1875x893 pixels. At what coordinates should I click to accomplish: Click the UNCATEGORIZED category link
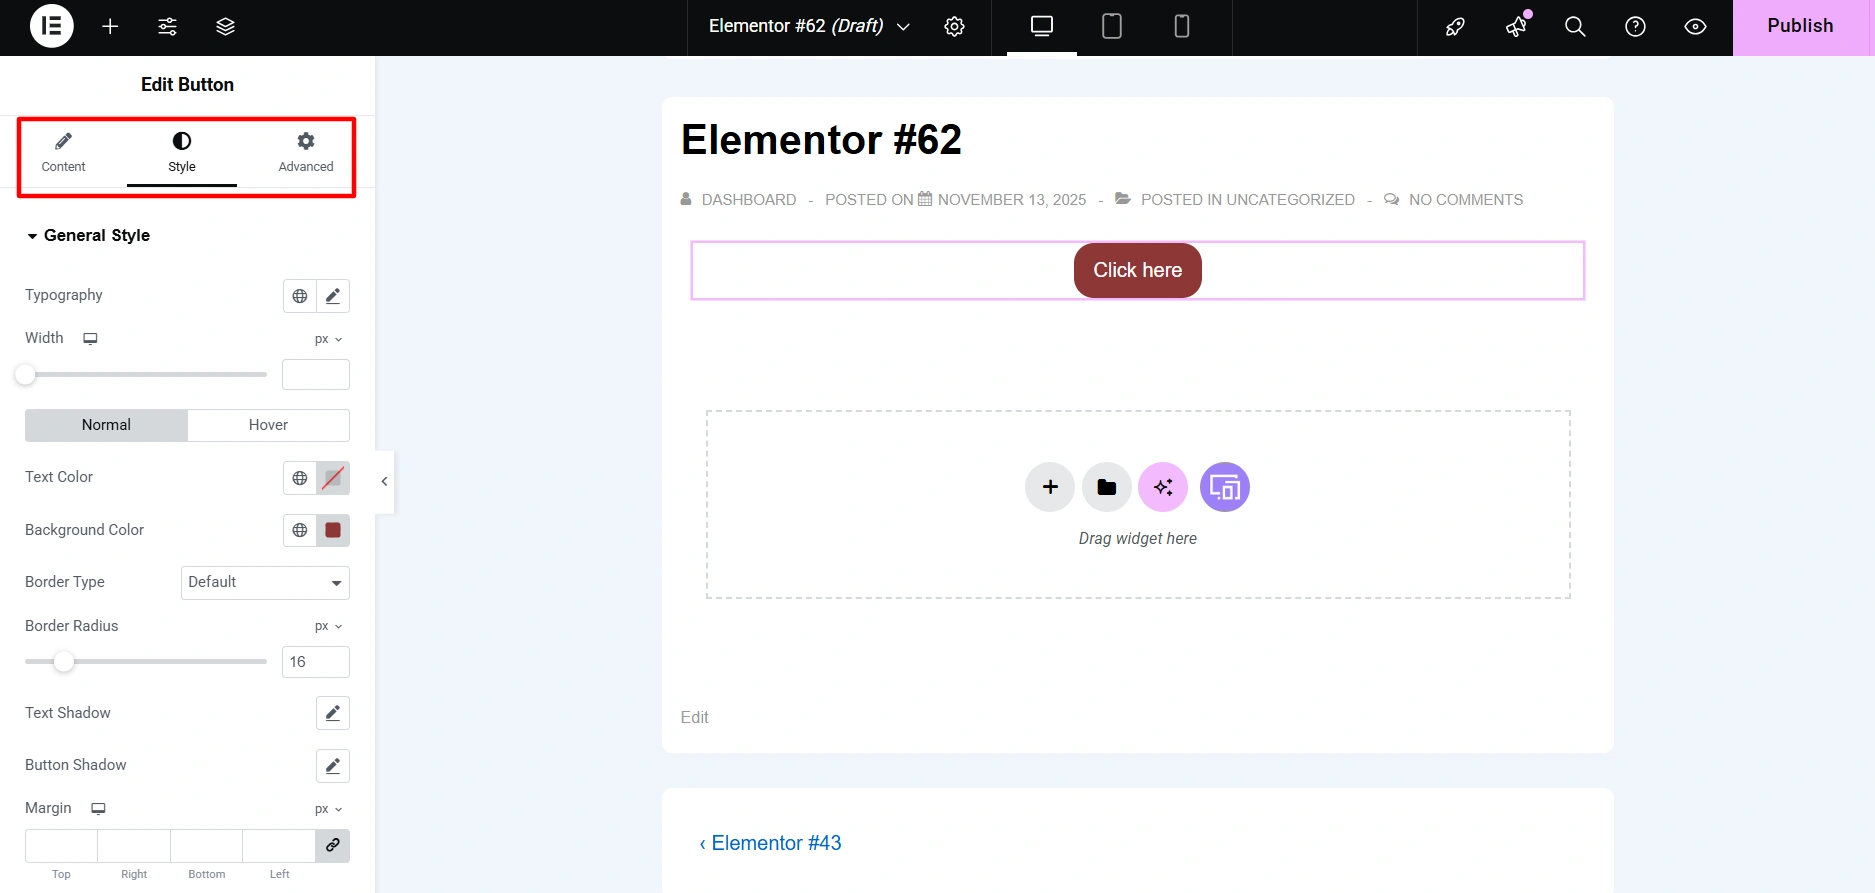click(1290, 200)
